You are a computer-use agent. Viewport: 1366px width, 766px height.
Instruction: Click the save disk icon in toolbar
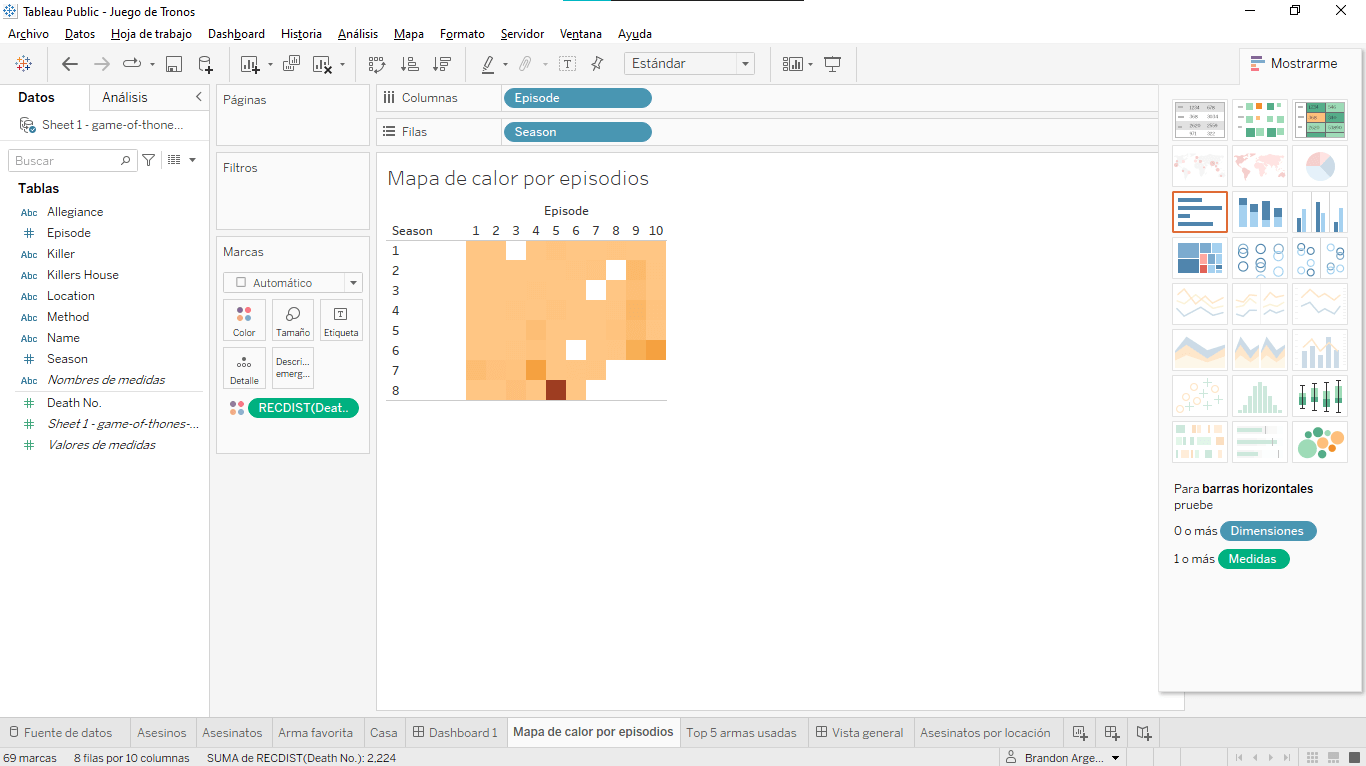pyautogui.click(x=173, y=64)
